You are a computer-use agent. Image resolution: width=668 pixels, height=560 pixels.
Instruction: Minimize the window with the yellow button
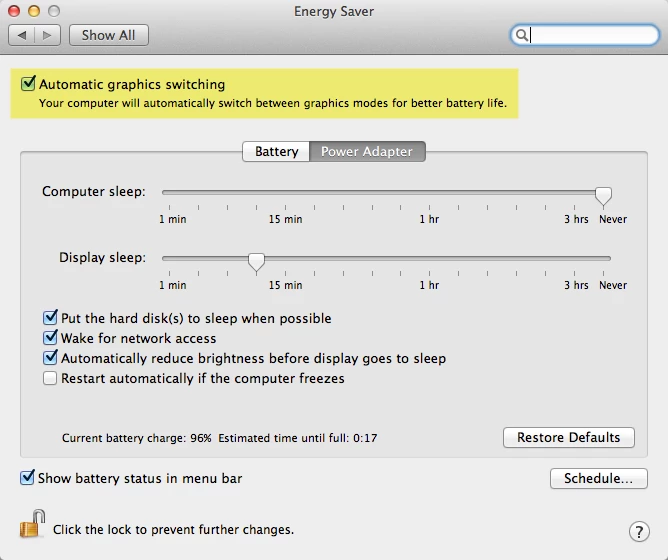tap(34, 11)
